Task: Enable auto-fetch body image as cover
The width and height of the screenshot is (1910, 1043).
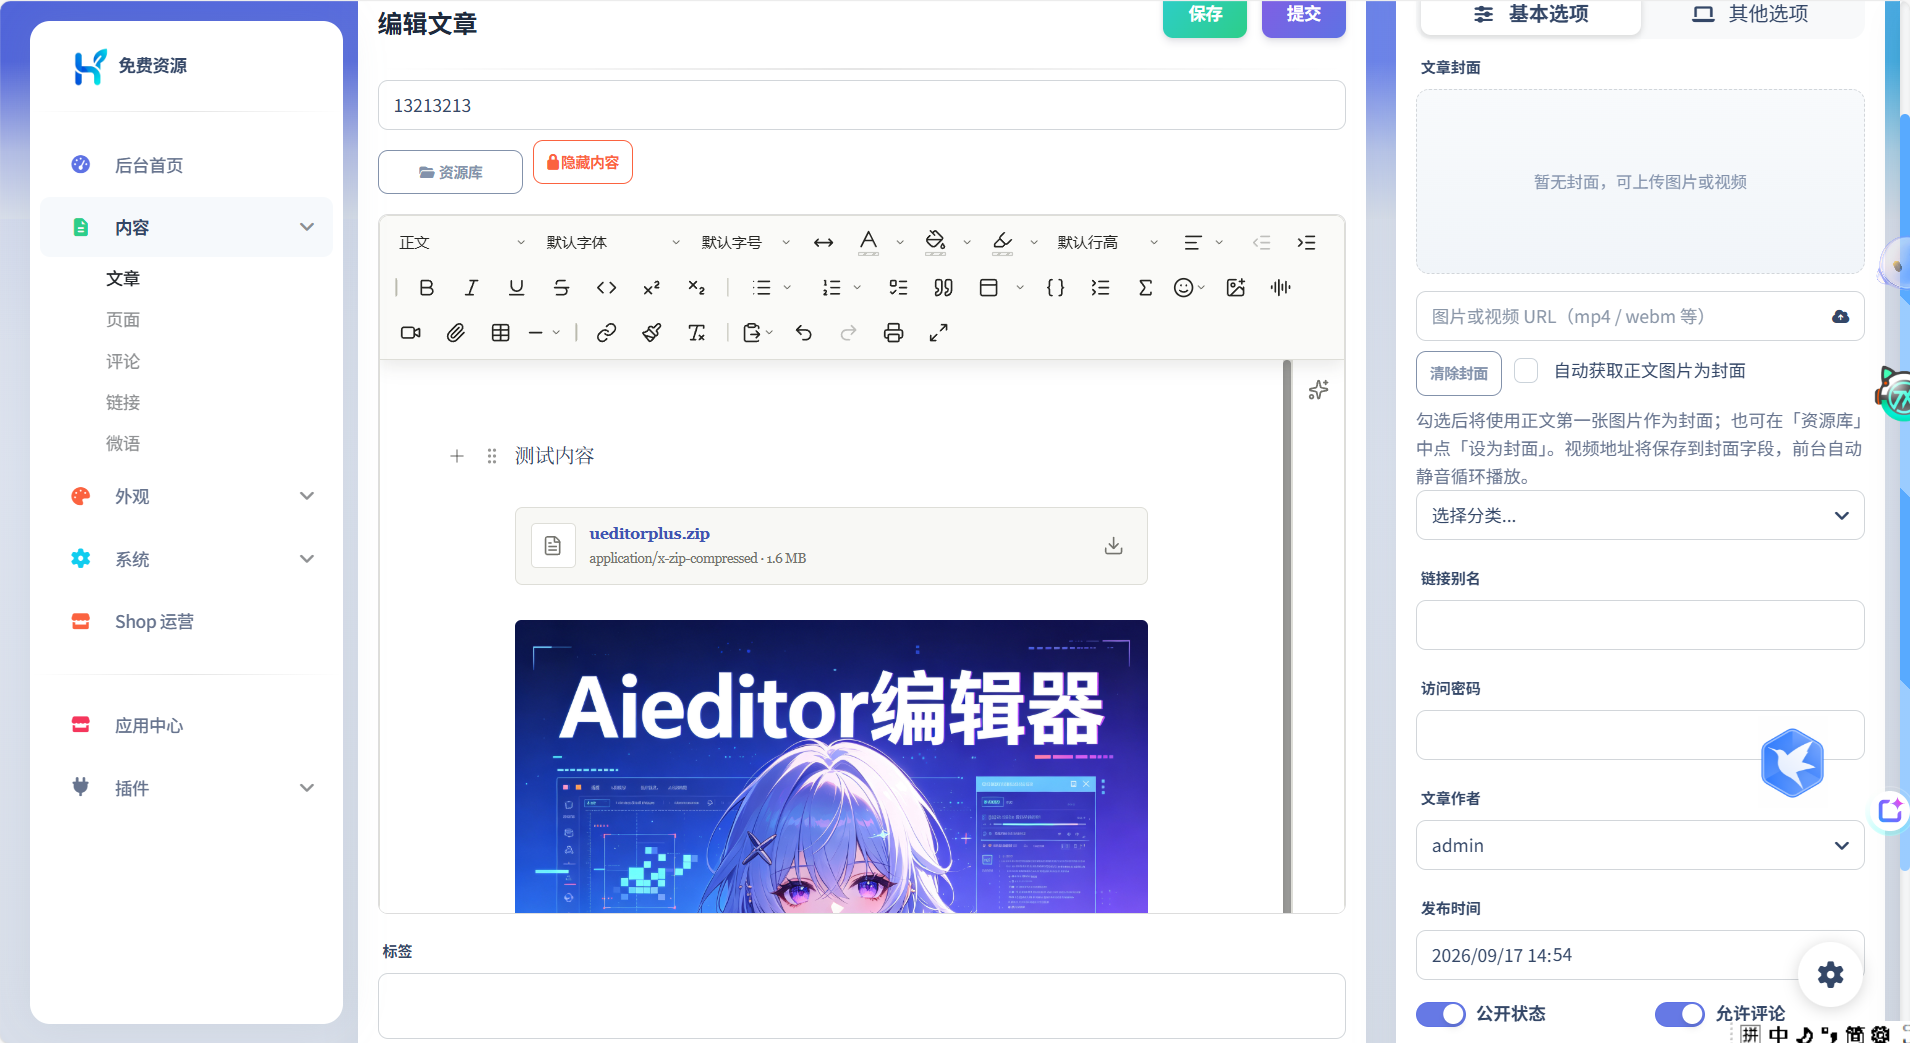Action: coord(1526,371)
